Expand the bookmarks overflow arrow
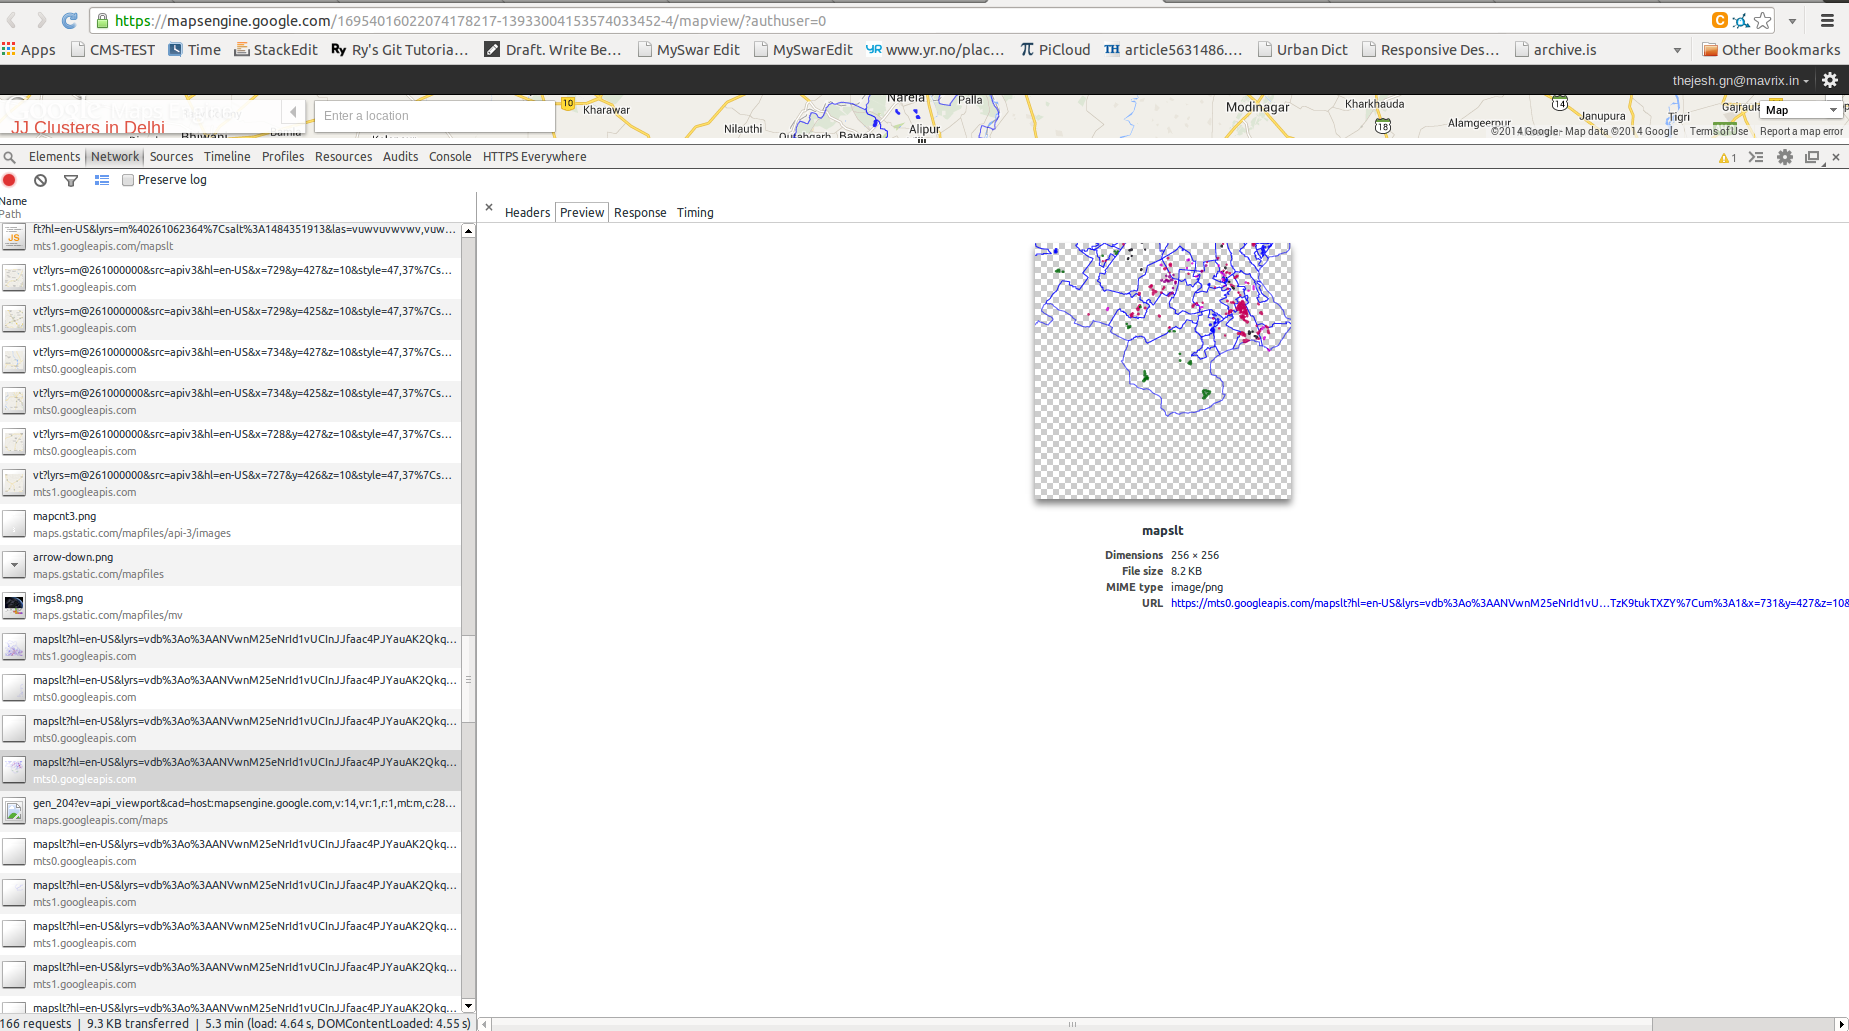Image resolution: width=1849 pixels, height=1031 pixels. click(1677, 50)
